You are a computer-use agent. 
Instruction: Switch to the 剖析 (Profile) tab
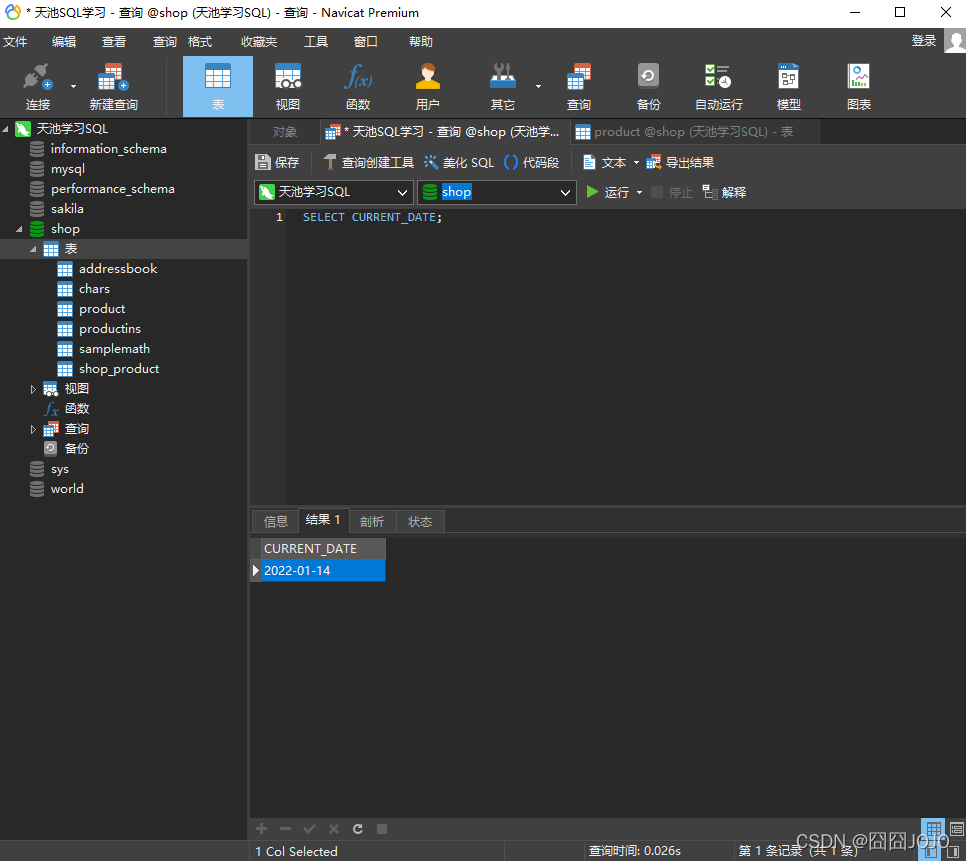pyautogui.click(x=372, y=522)
